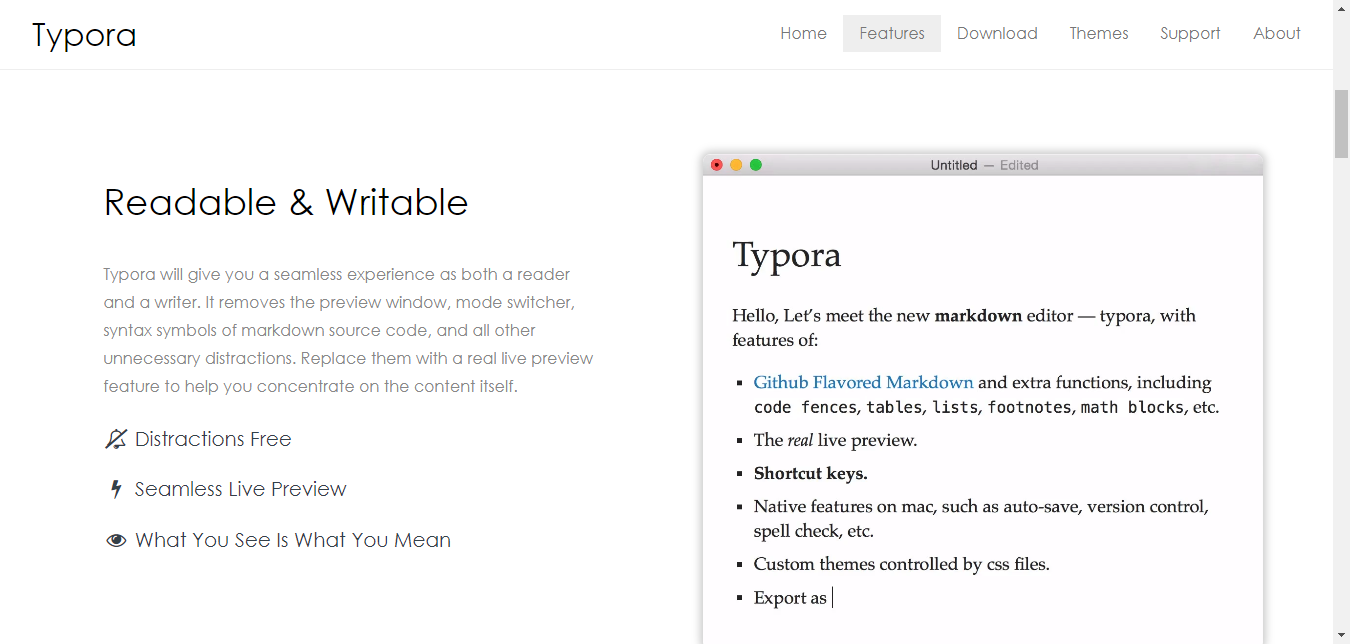Click the red close dot in the mock editor window
This screenshot has width=1350, height=644.
717,165
